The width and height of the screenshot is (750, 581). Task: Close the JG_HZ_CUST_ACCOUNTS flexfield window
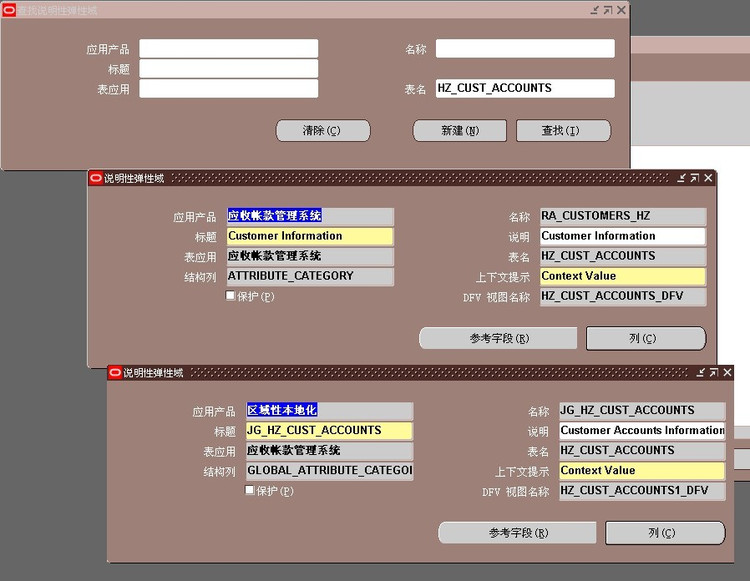pyautogui.click(x=728, y=373)
